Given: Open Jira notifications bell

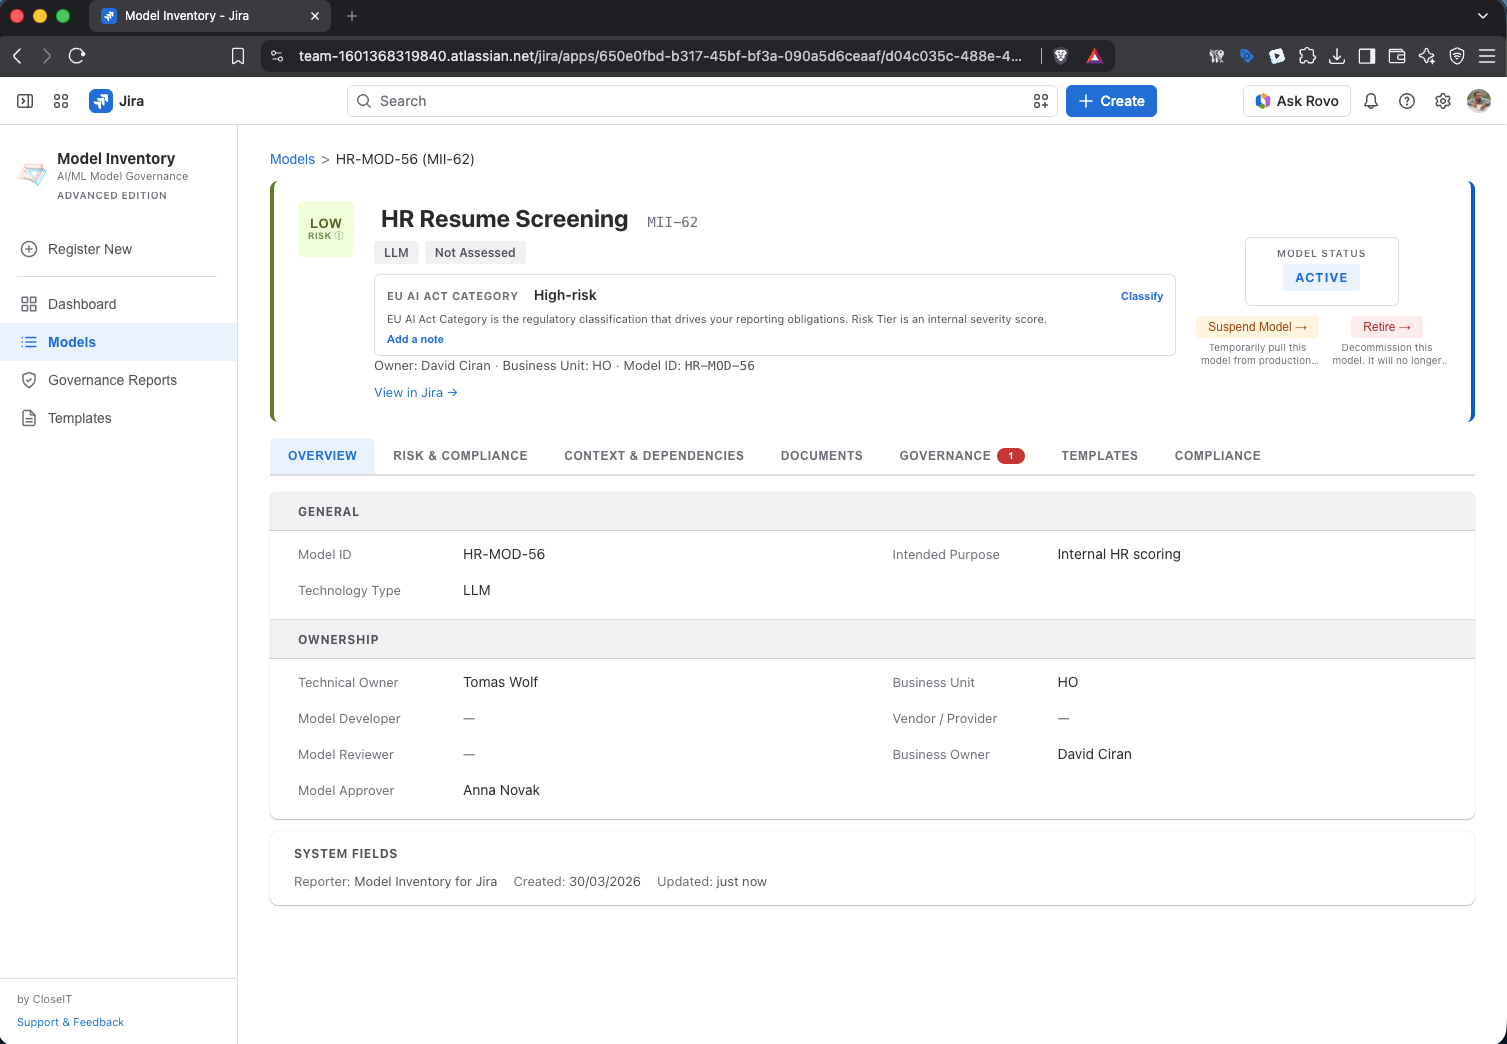Looking at the screenshot, I should 1371,101.
